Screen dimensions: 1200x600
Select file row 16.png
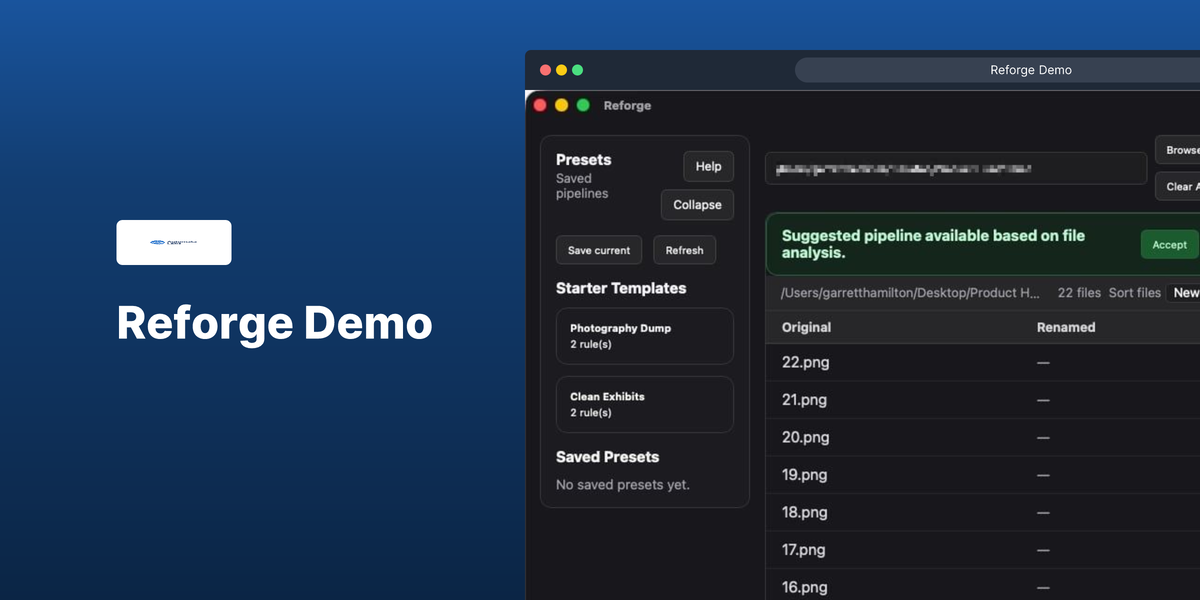[x=983, y=586]
